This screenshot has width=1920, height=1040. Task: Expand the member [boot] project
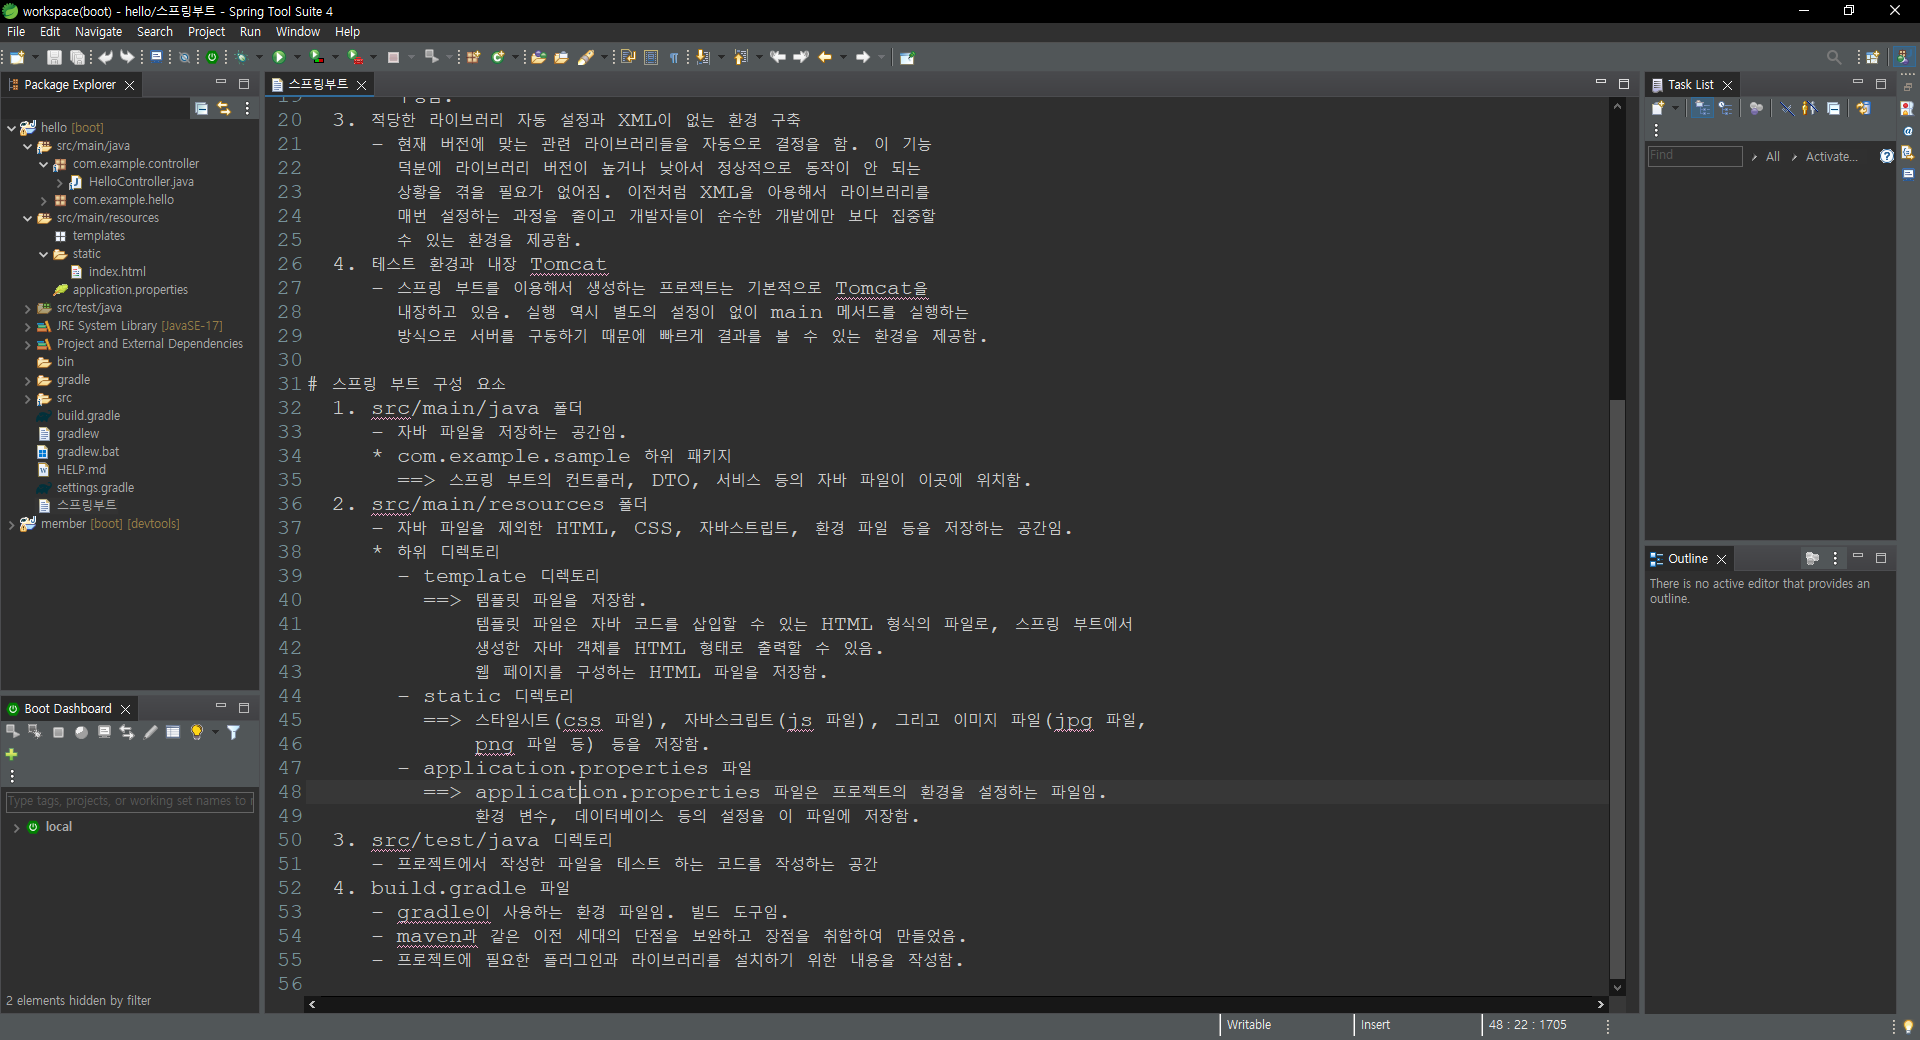click(x=12, y=524)
